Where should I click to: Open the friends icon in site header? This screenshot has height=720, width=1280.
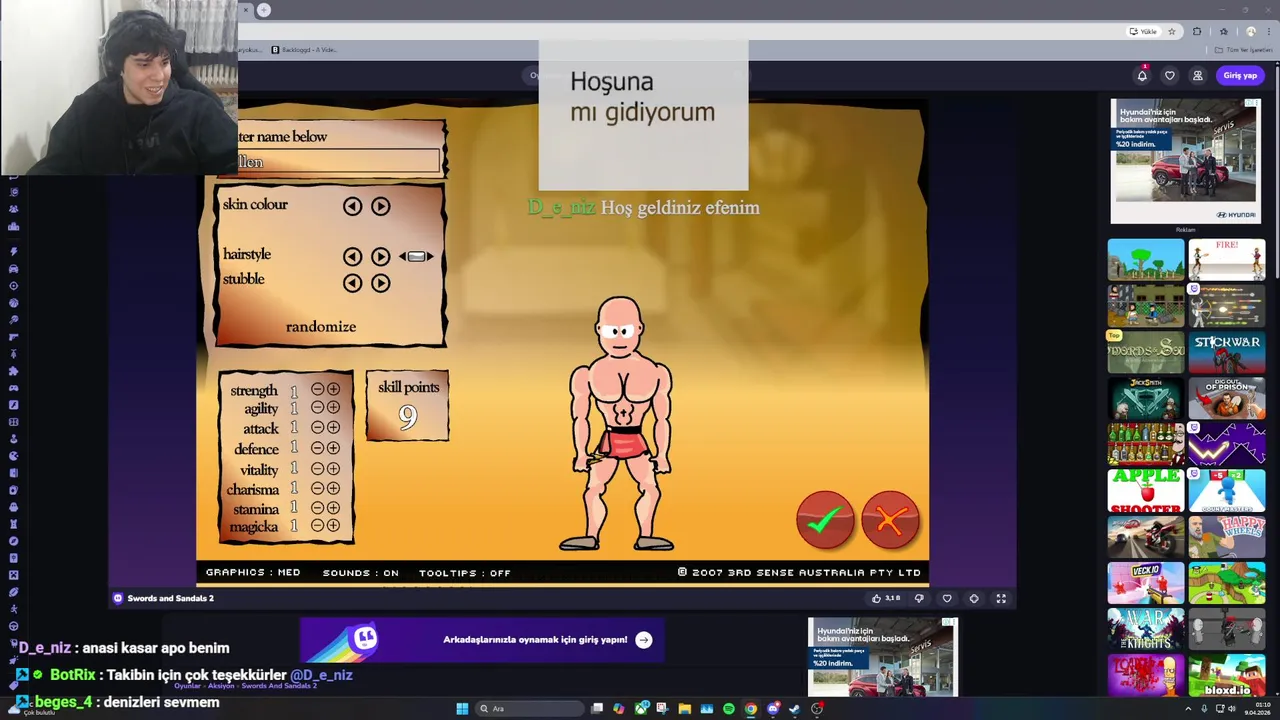pos(1197,76)
